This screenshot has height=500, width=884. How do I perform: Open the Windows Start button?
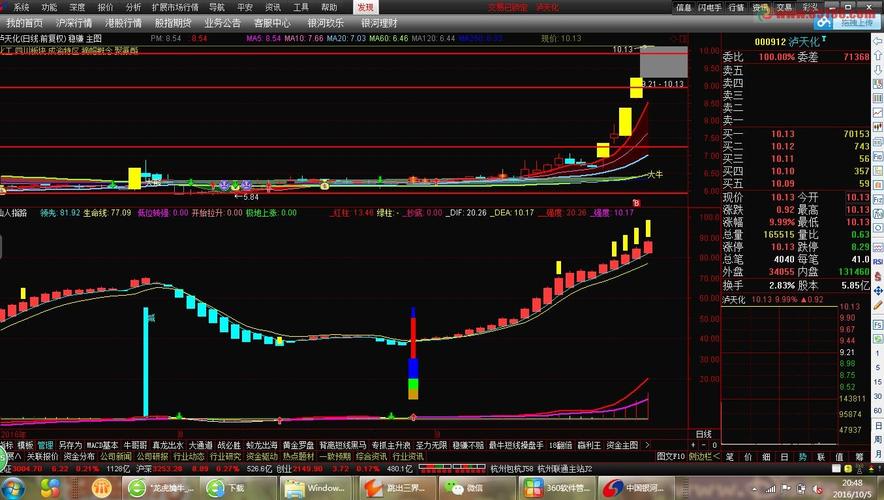pos(13,488)
